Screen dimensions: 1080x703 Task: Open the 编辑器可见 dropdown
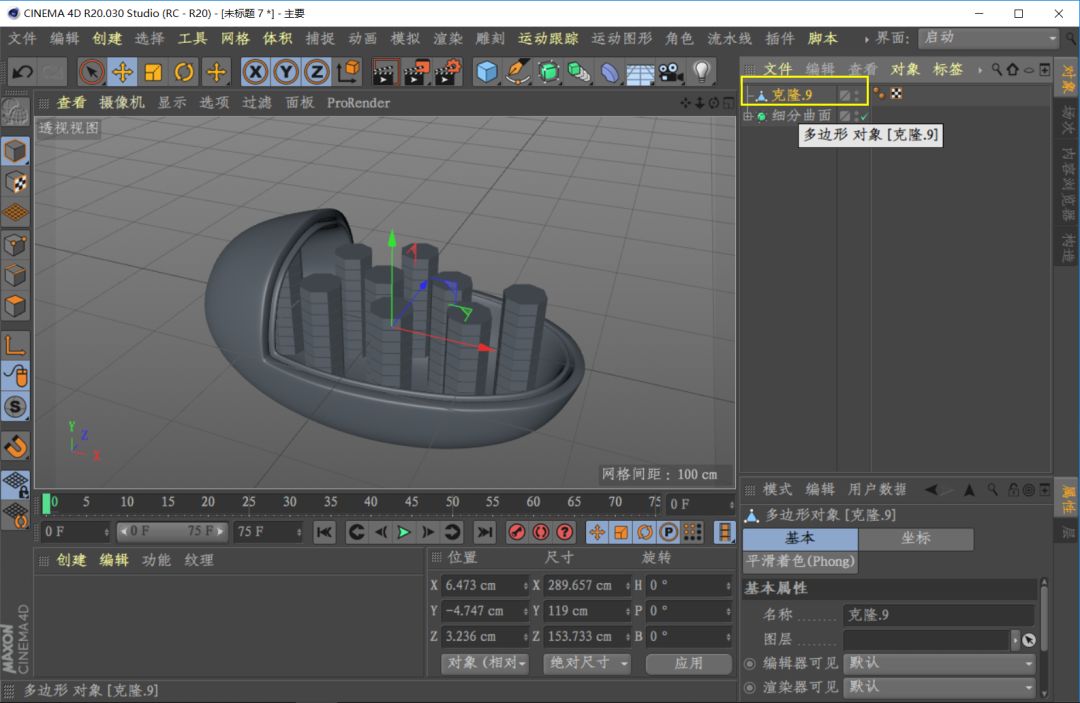pos(939,663)
